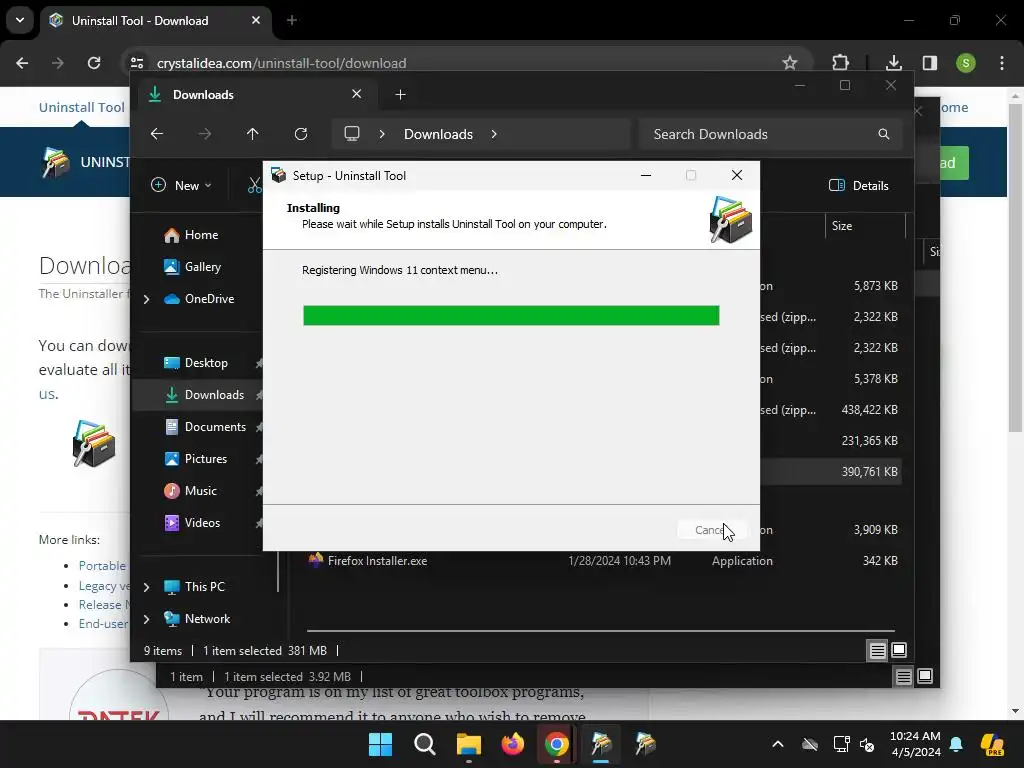The height and width of the screenshot is (768, 1024).
Task: Click the Cut scissors icon in Explorer
Action: coord(255,185)
